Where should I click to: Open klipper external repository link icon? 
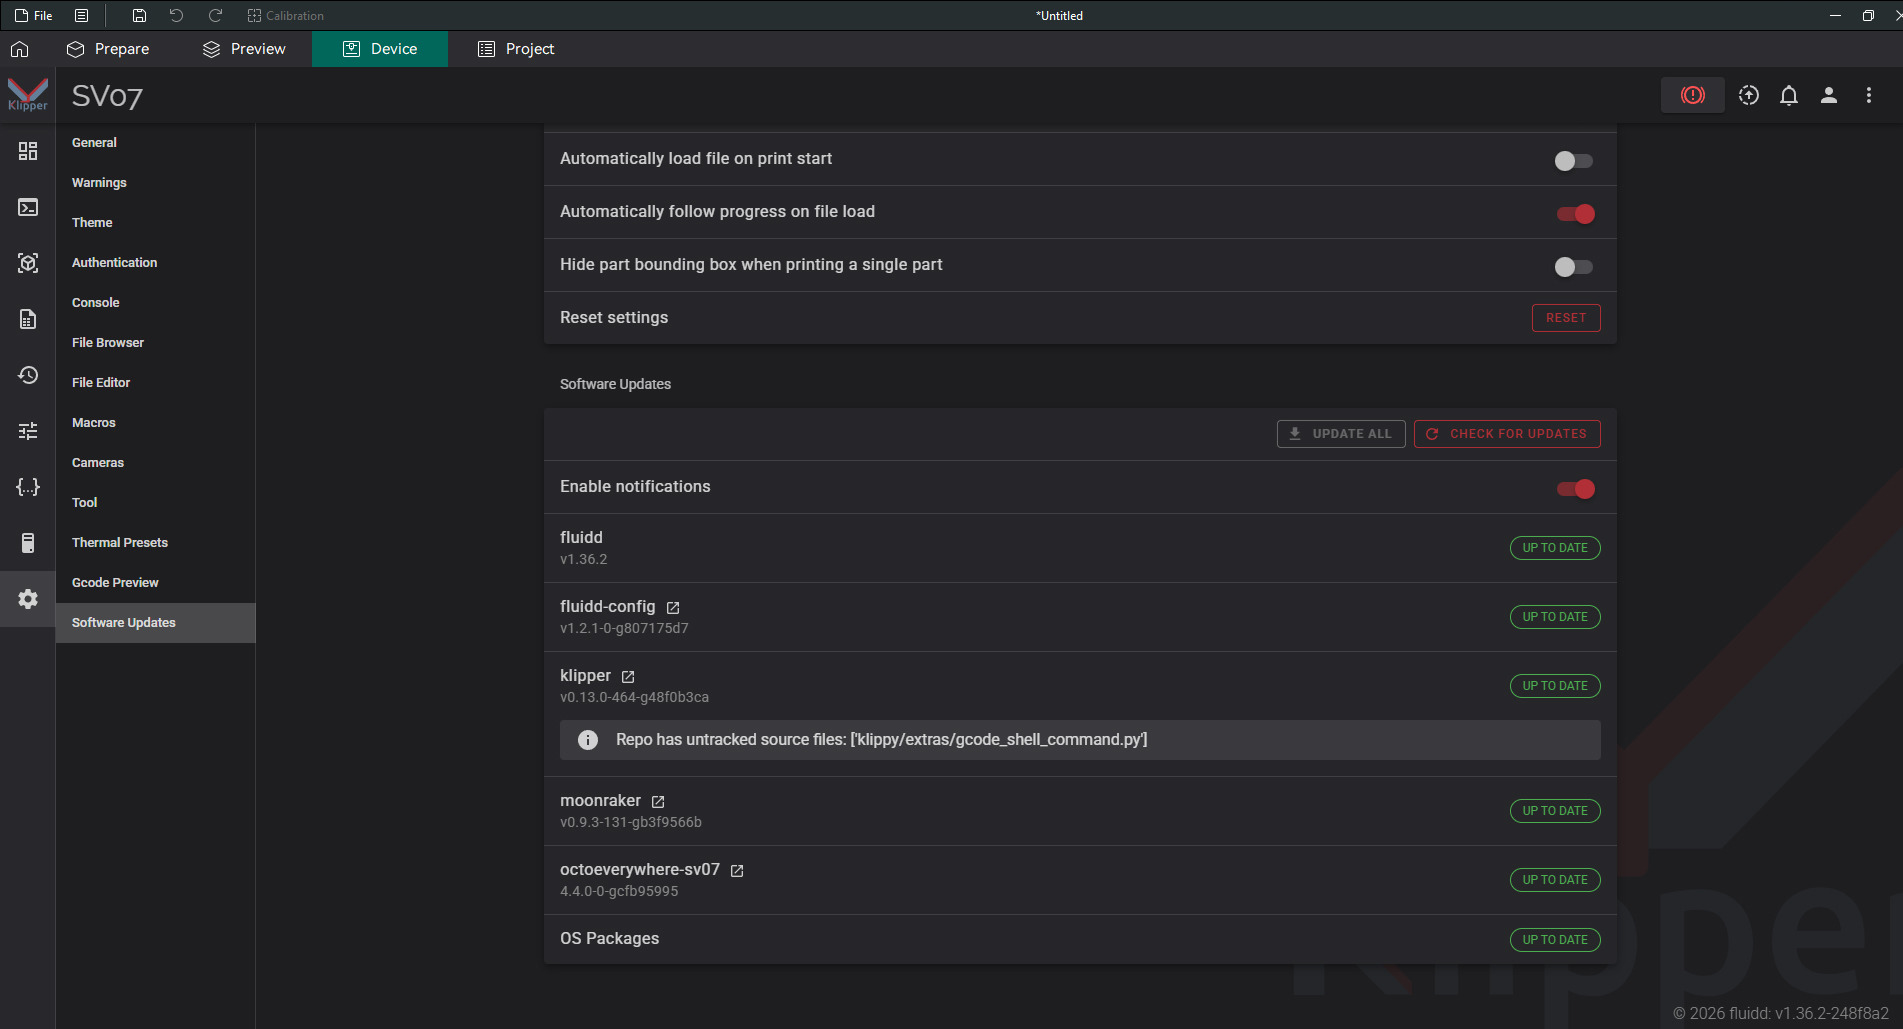(x=628, y=677)
